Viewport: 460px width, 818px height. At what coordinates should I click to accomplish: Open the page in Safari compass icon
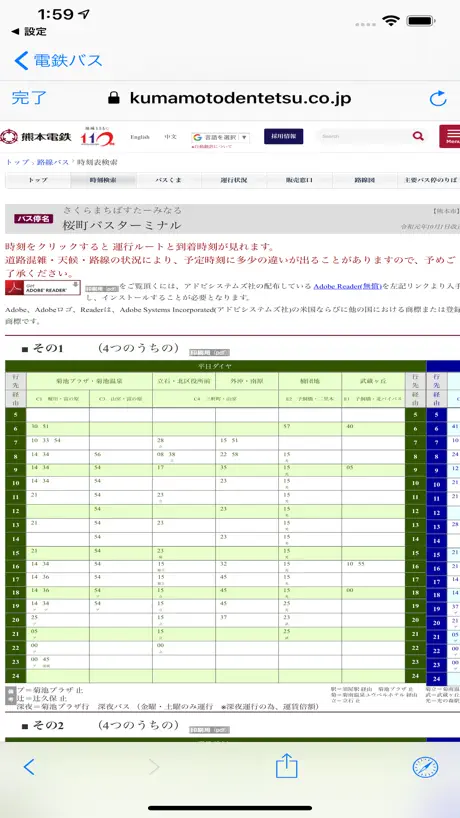[x=425, y=767]
